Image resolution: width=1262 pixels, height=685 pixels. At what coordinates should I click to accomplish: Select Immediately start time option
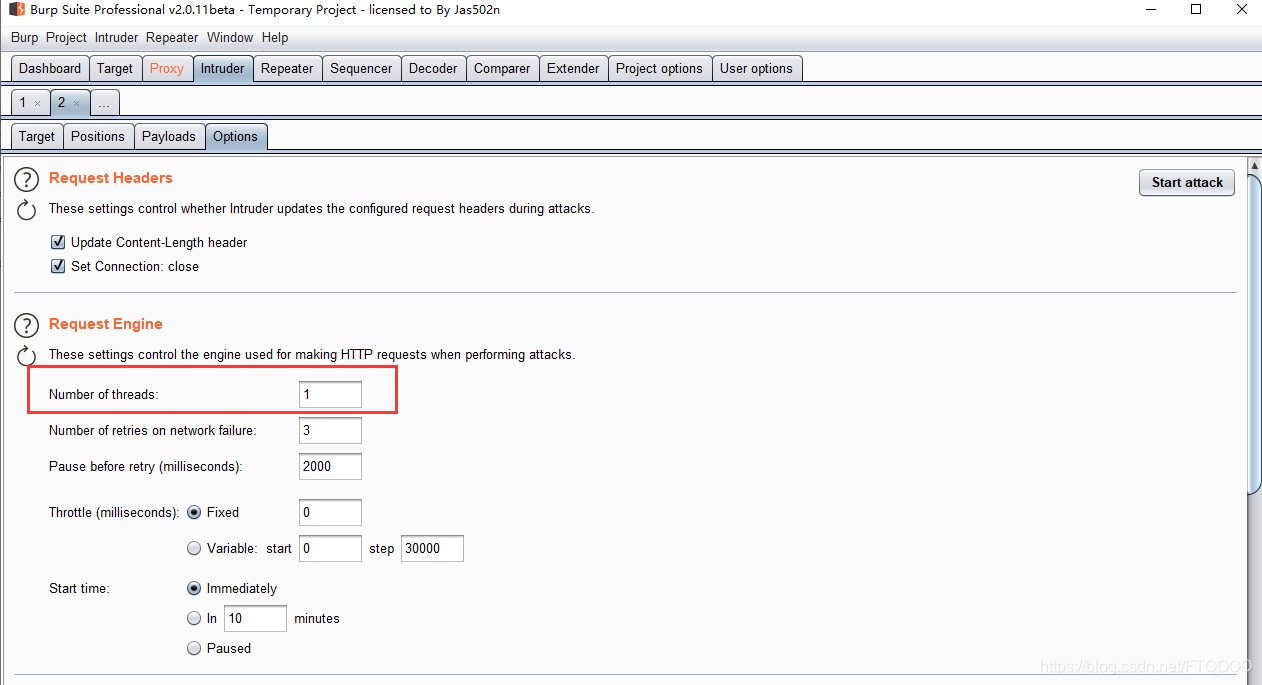(x=194, y=588)
